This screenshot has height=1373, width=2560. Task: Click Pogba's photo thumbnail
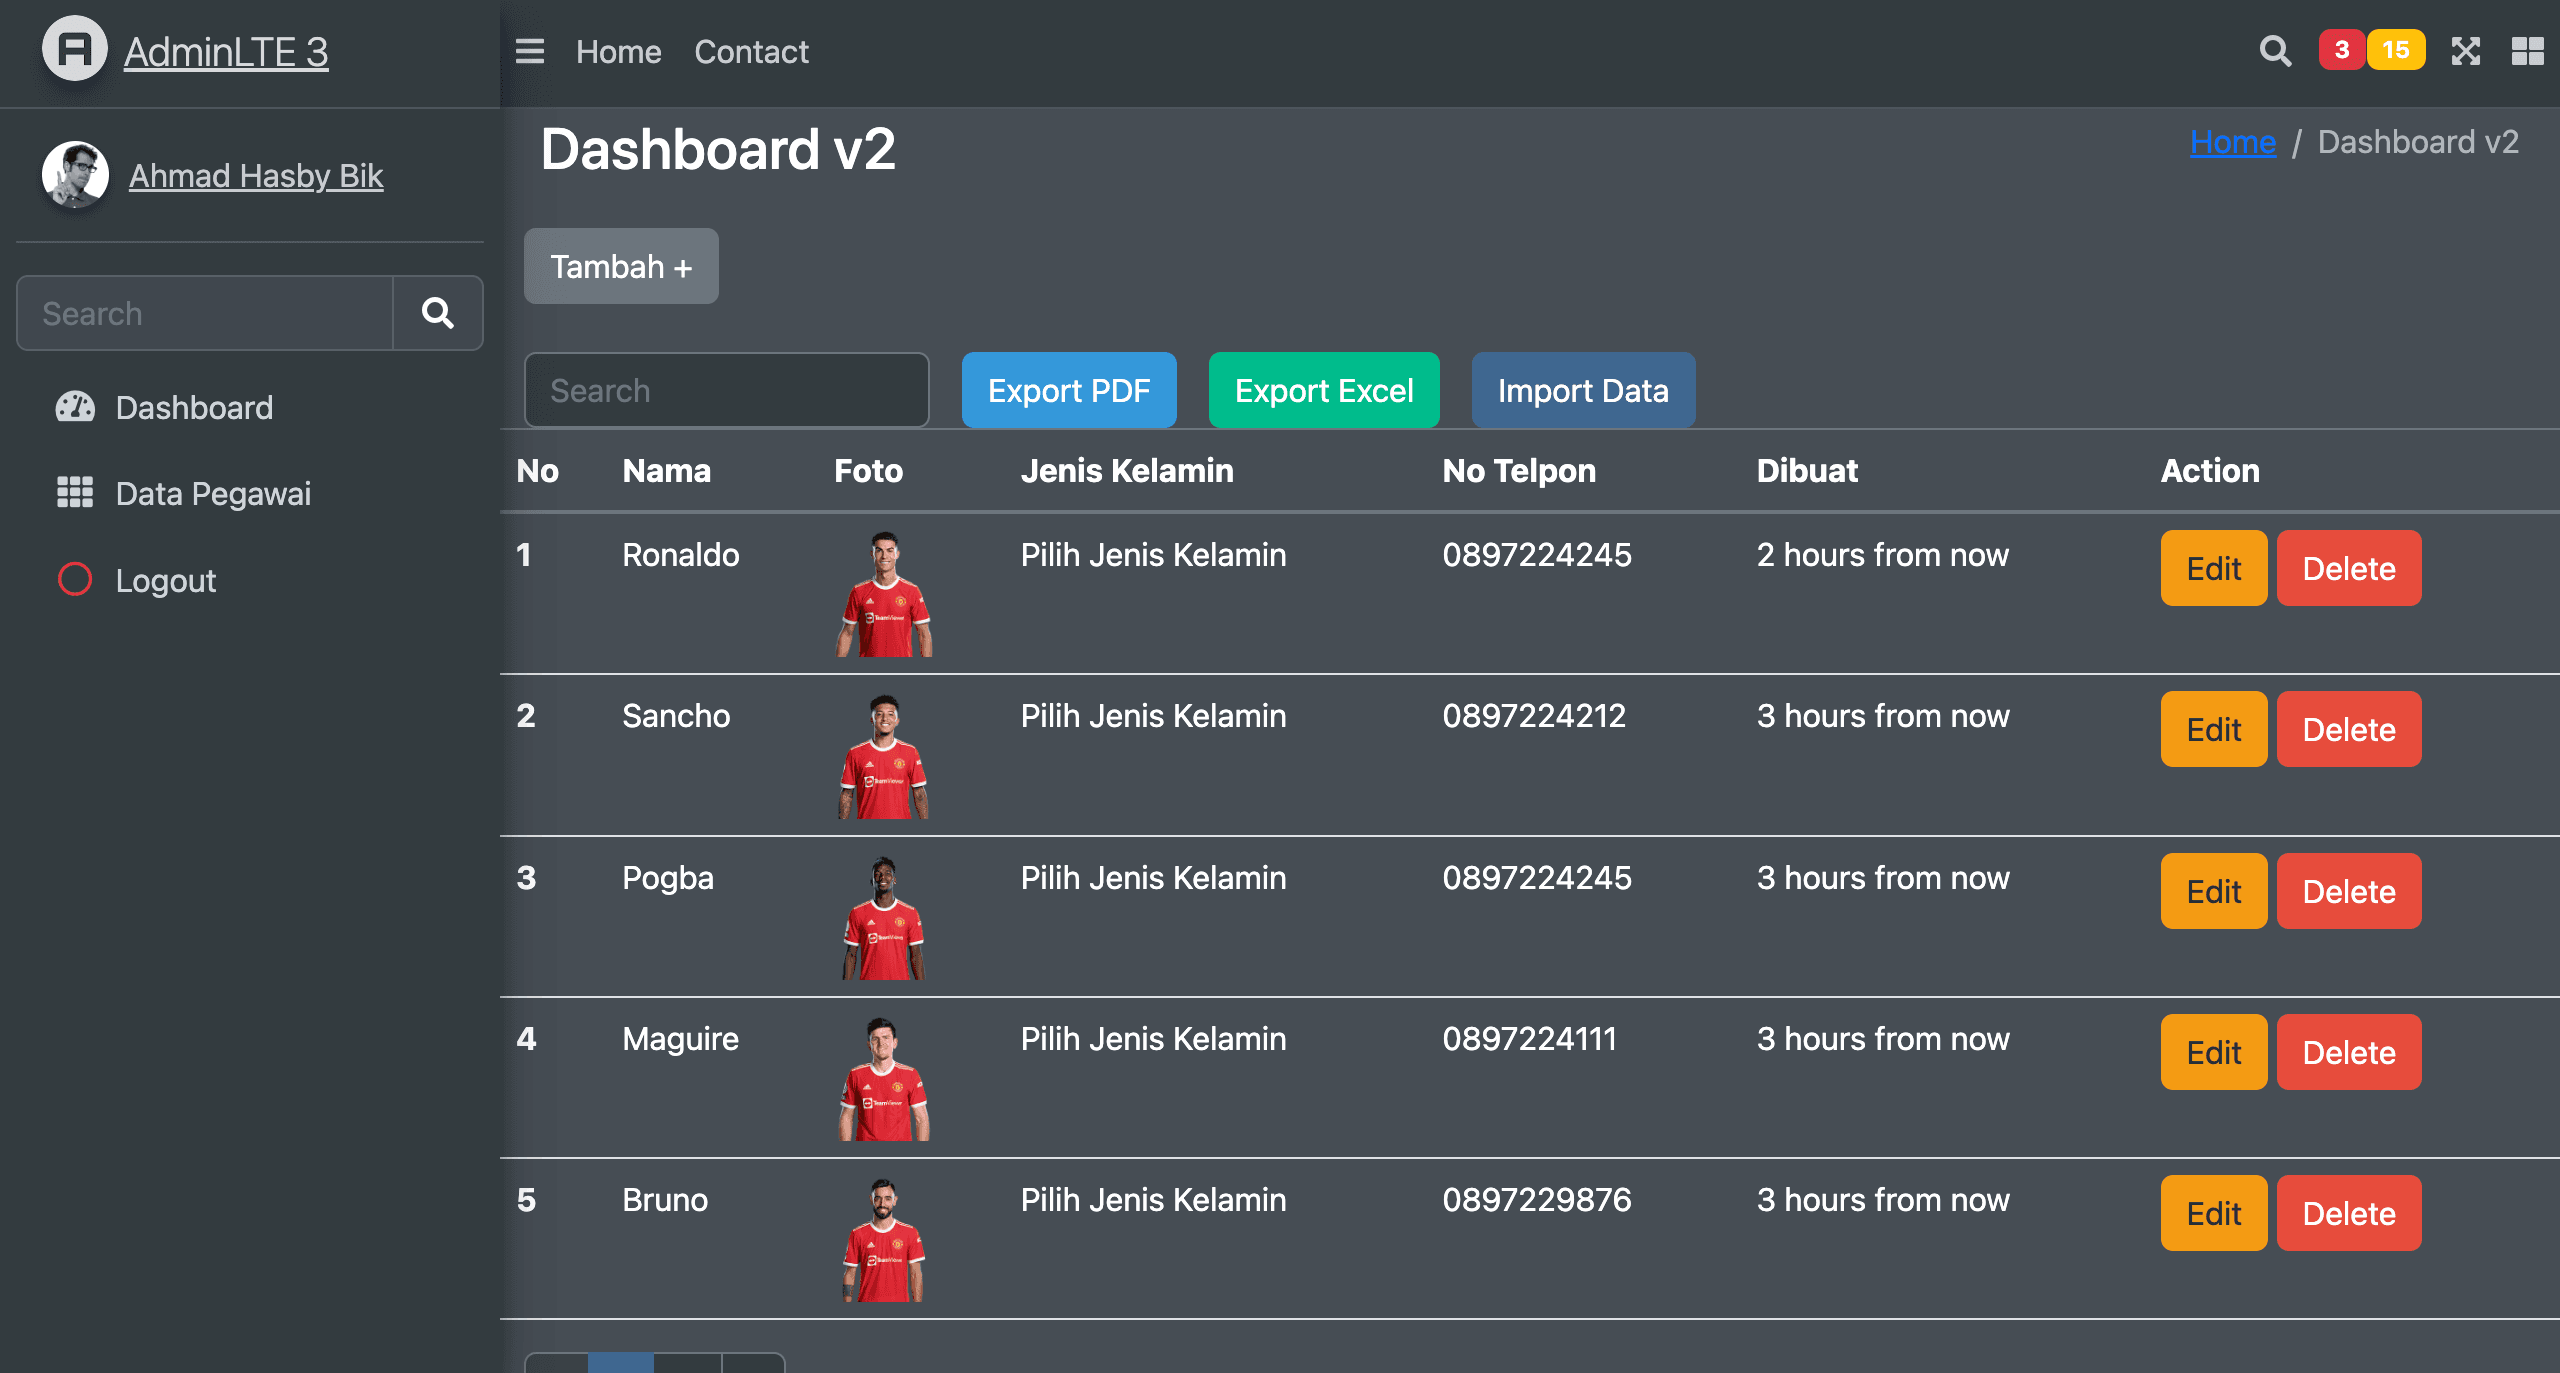point(884,917)
